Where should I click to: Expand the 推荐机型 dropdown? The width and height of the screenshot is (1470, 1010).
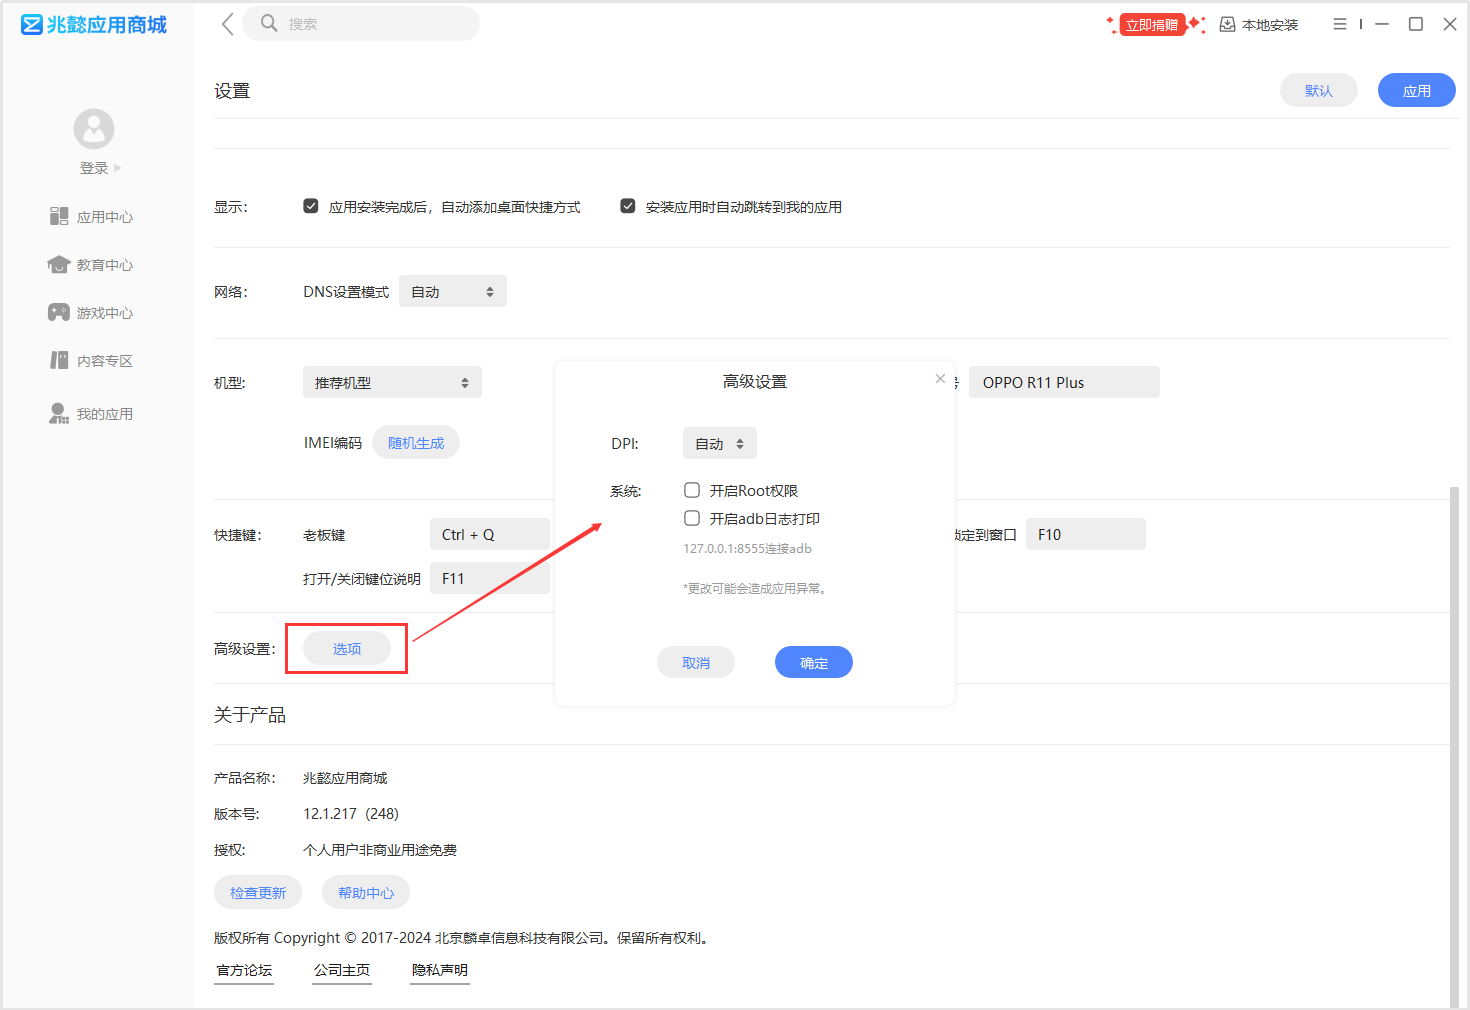tap(392, 383)
